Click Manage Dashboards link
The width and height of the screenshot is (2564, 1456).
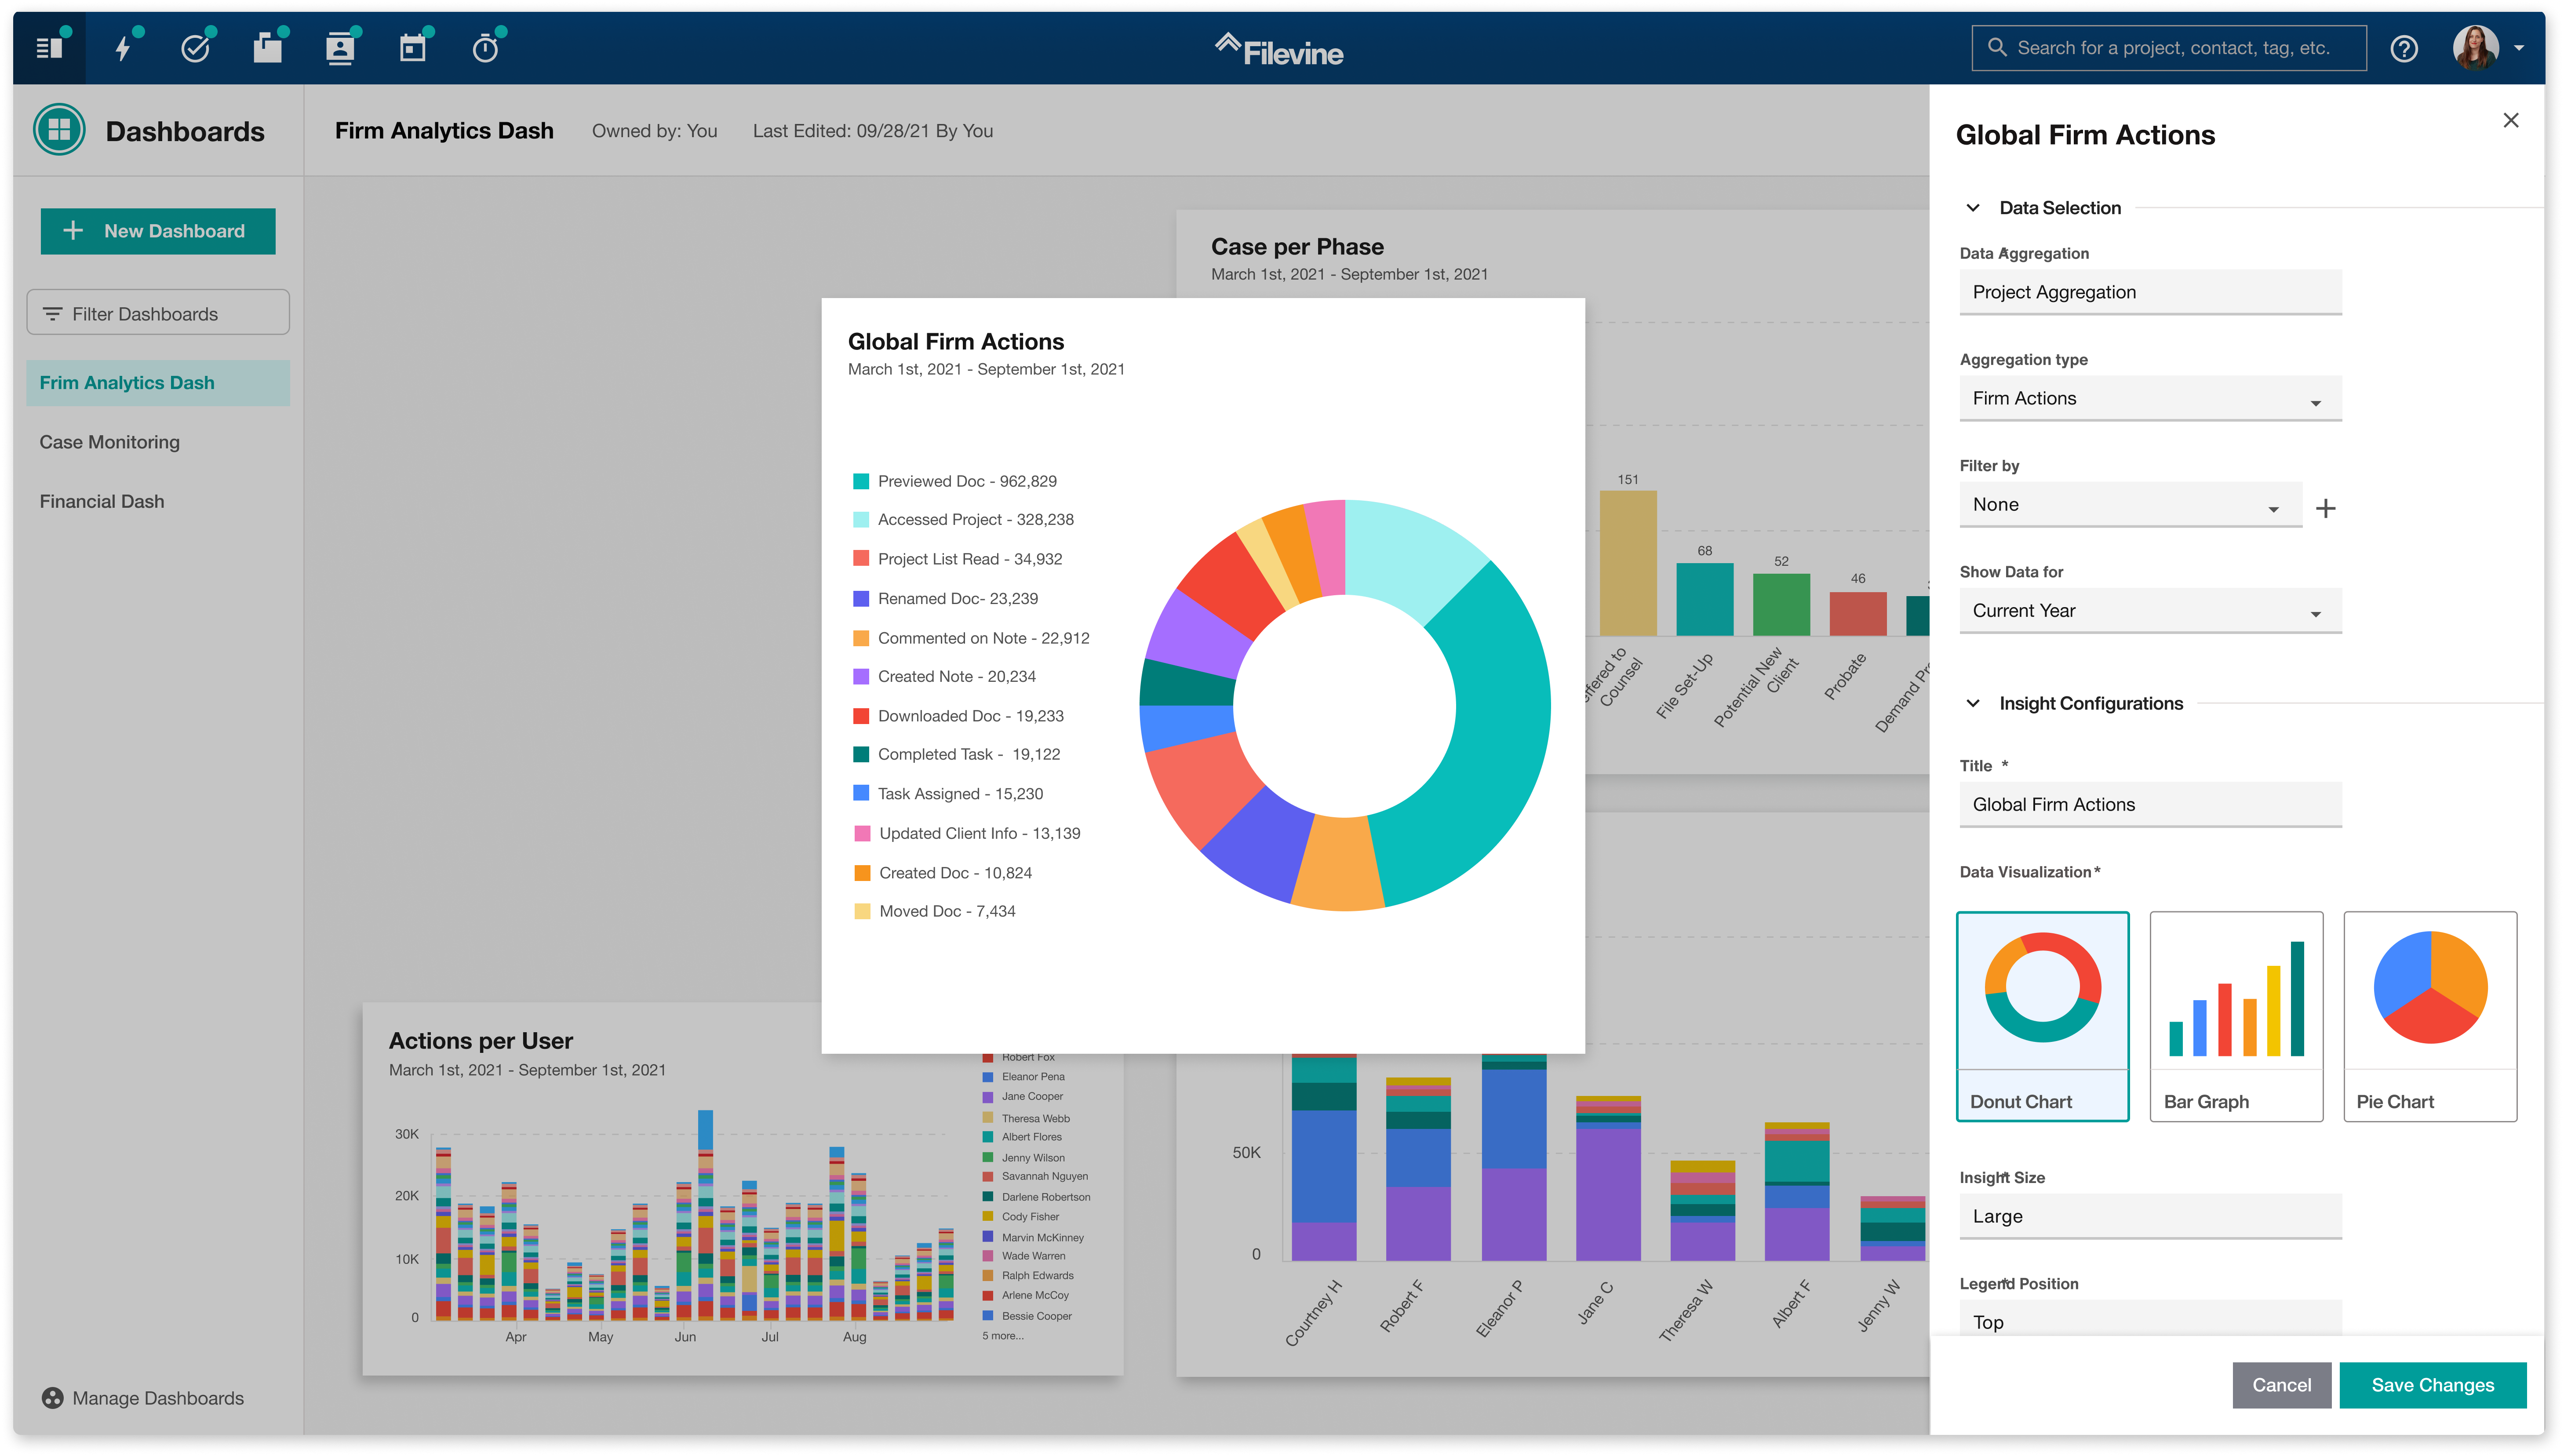[158, 1398]
